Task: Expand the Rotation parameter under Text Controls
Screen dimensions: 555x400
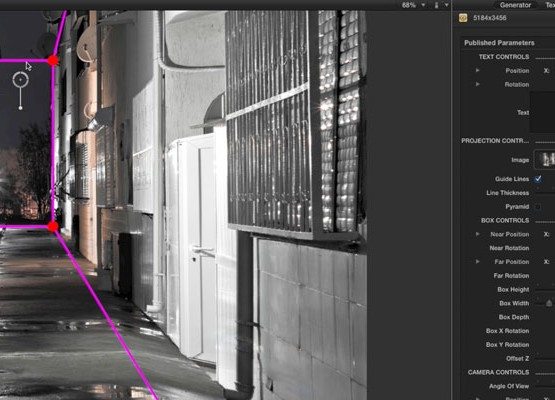Action: tap(477, 84)
